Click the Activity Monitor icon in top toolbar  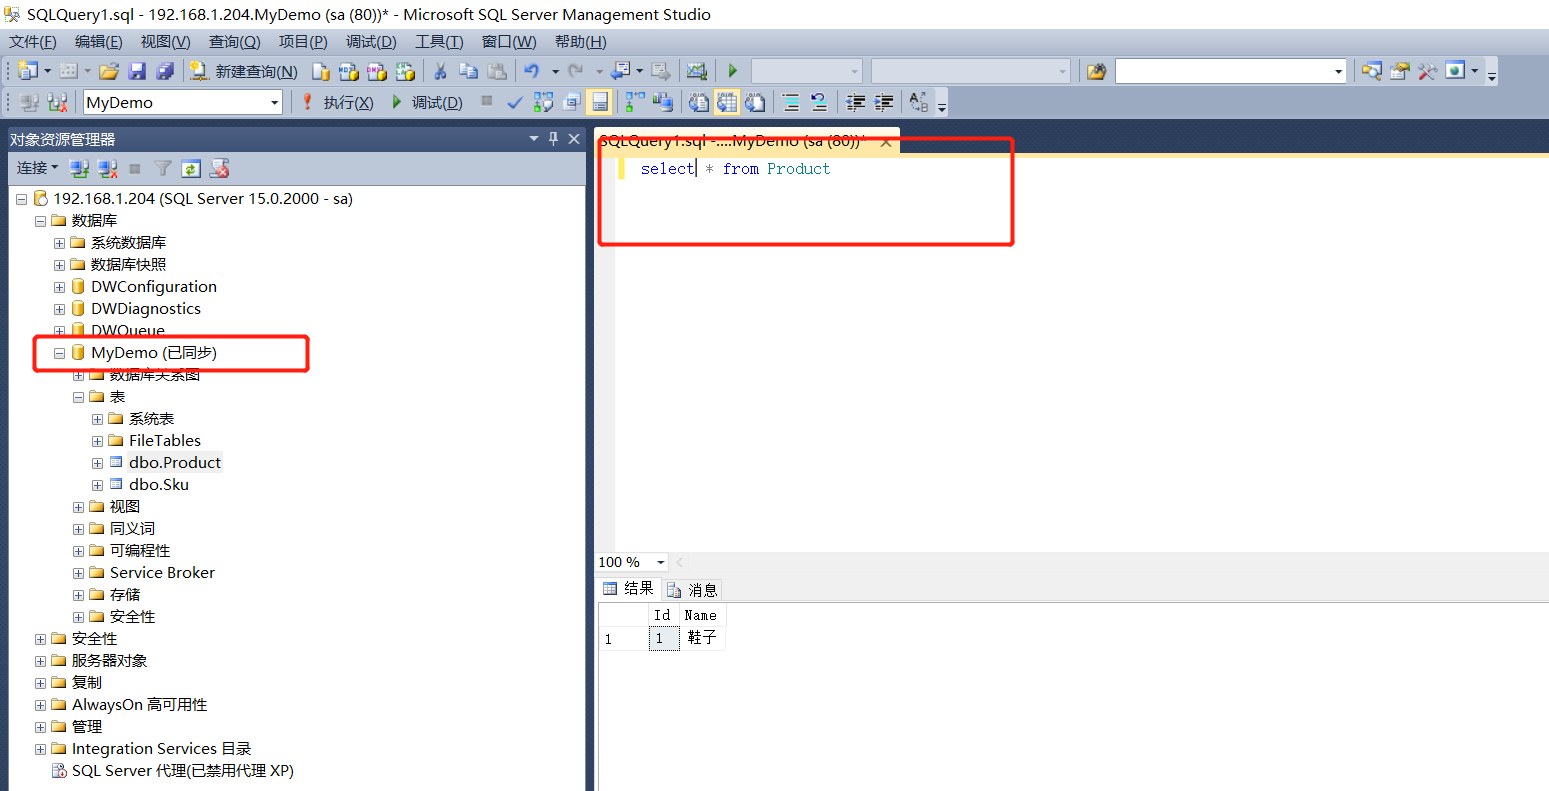click(697, 71)
